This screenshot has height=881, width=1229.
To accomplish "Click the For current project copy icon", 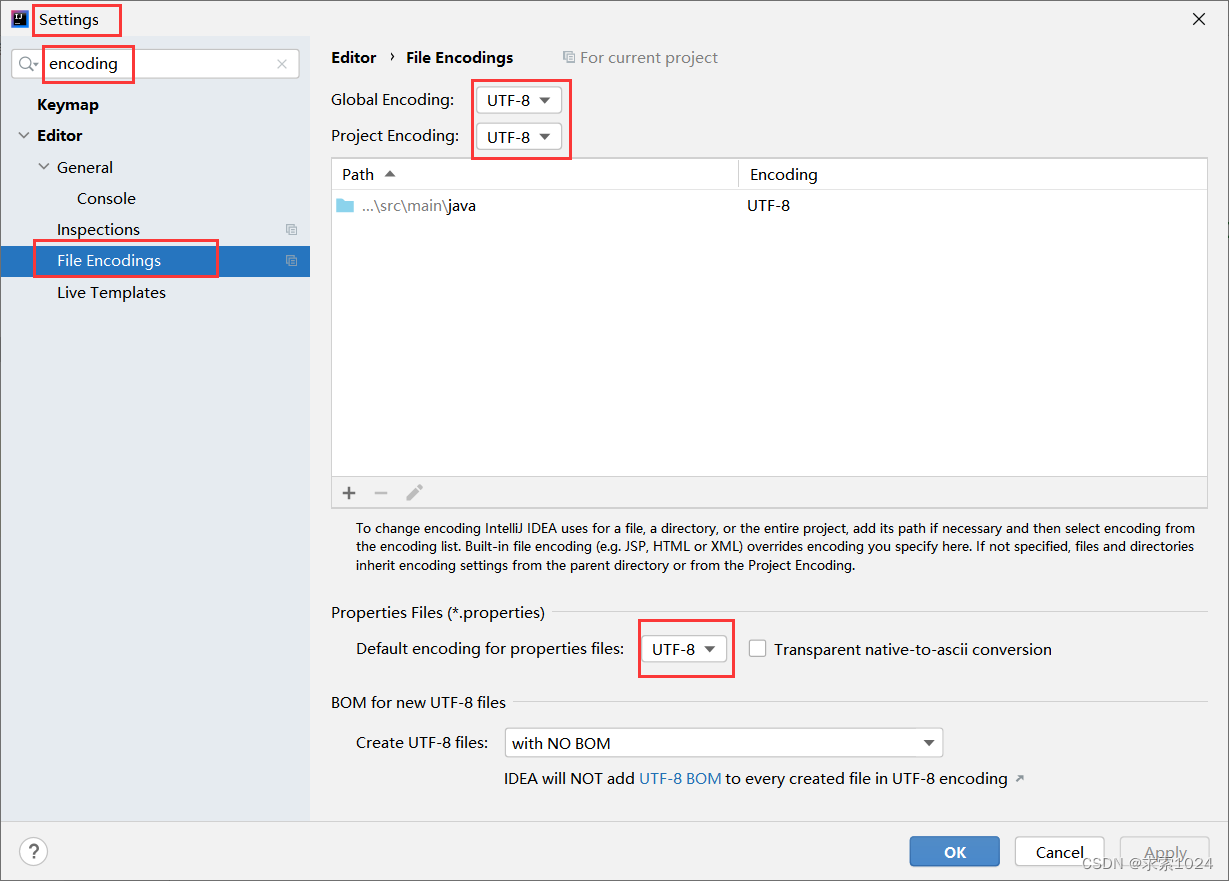I will tap(569, 58).
